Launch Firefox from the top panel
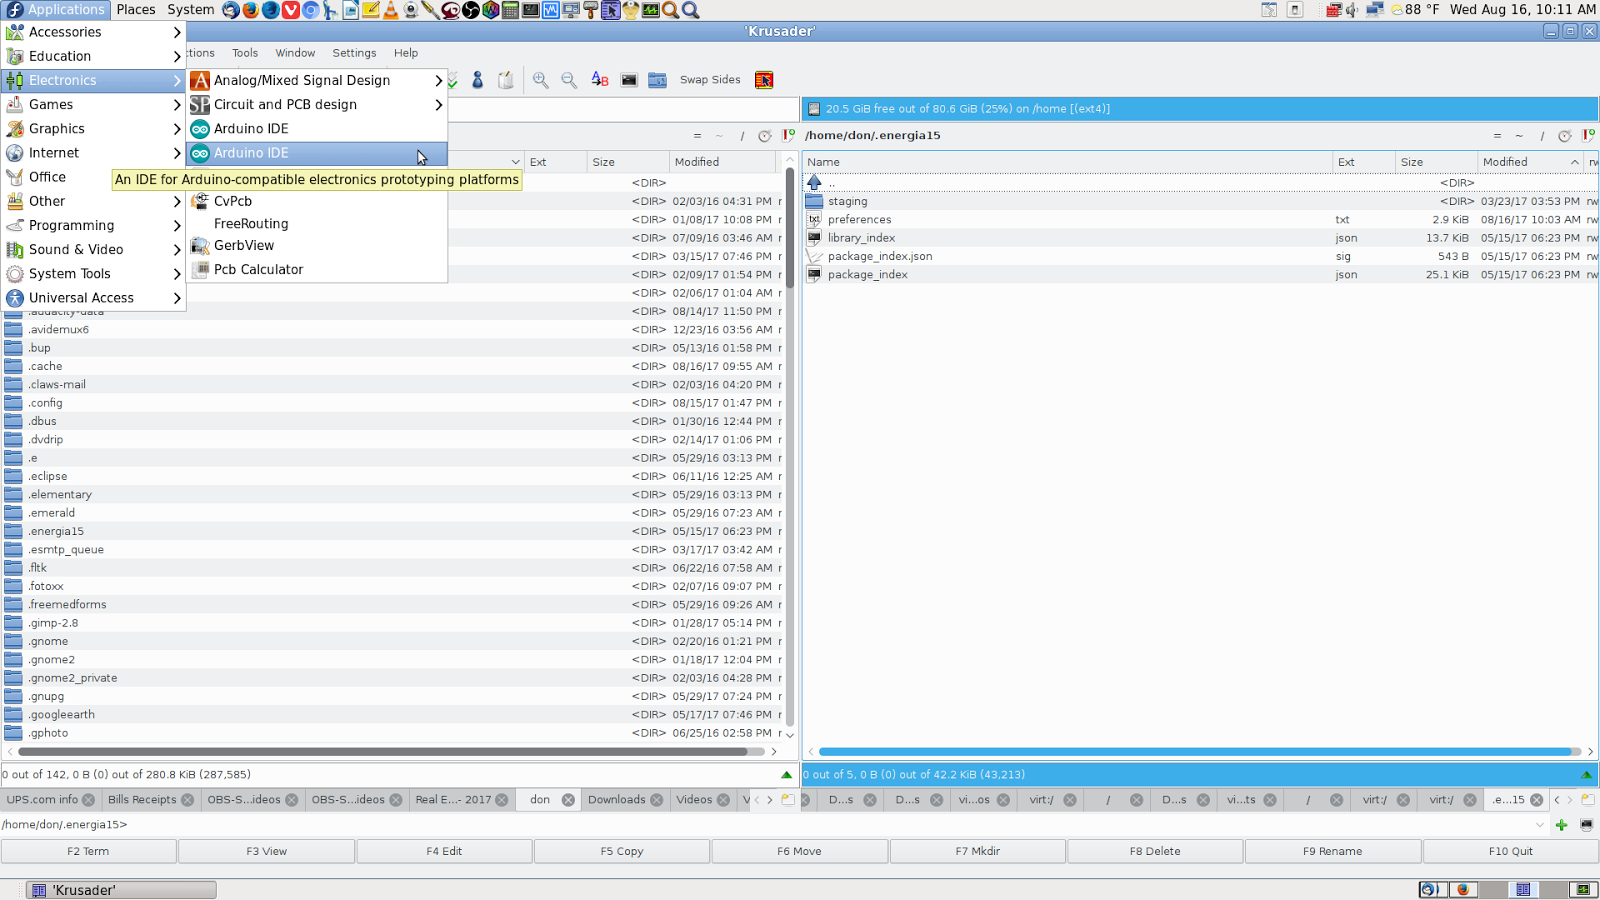 click(250, 10)
